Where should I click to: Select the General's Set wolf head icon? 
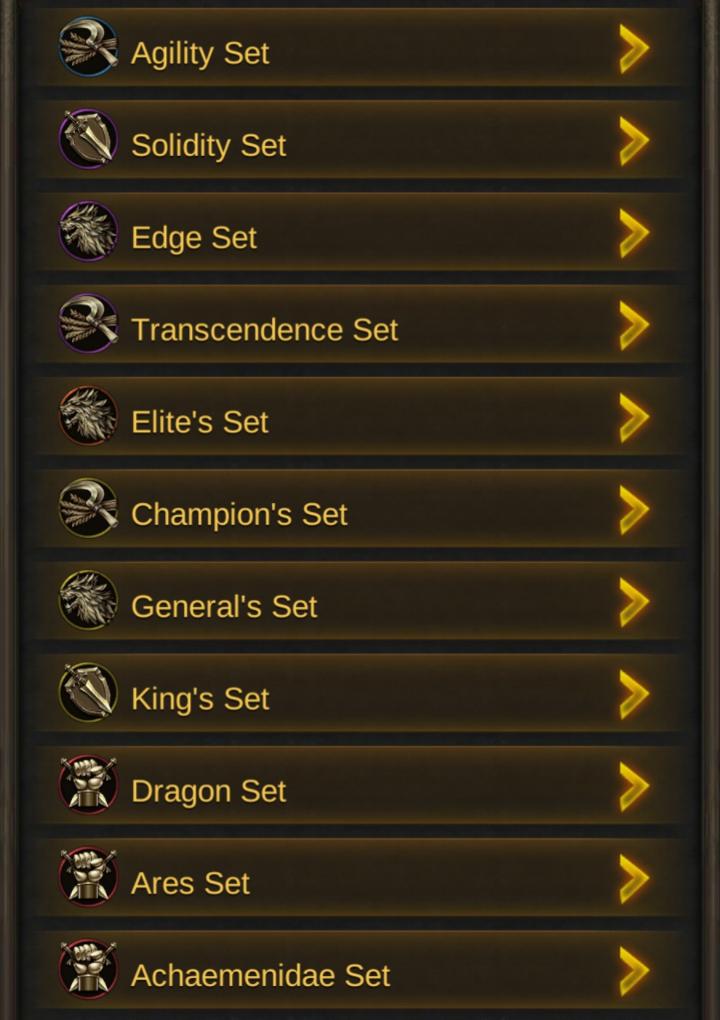click(87, 600)
